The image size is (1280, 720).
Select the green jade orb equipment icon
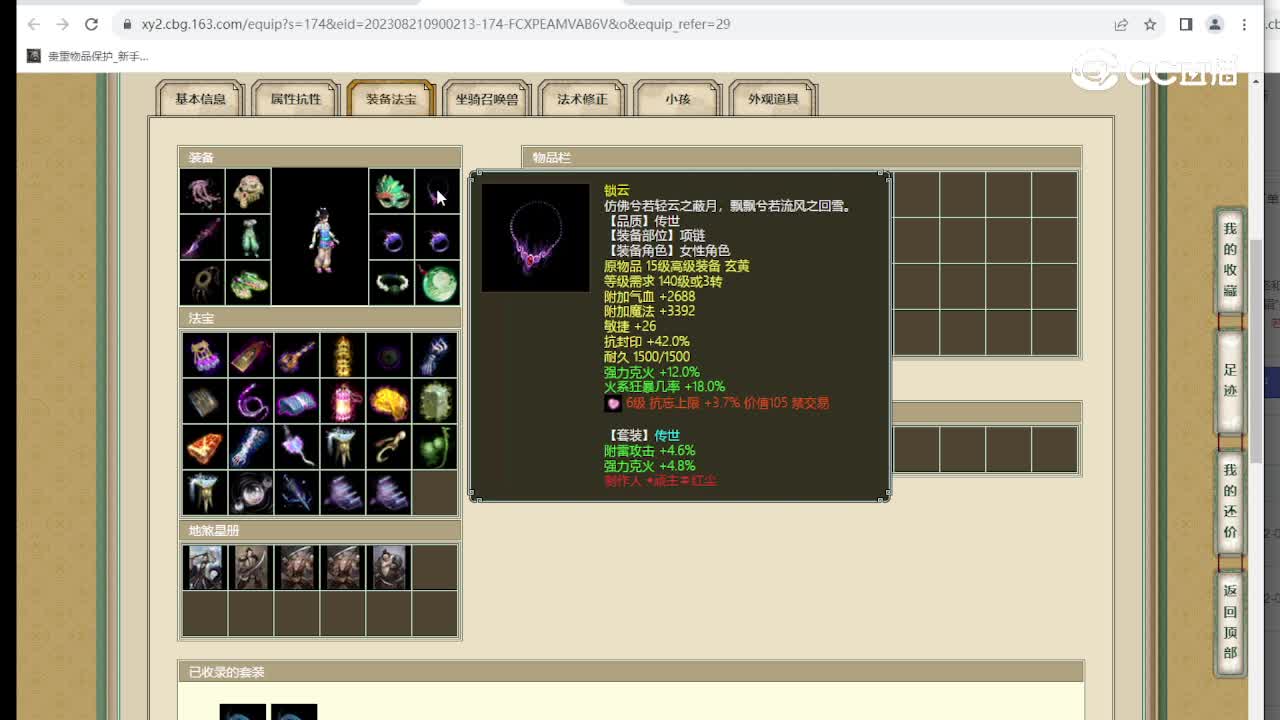click(x=437, y=283)
